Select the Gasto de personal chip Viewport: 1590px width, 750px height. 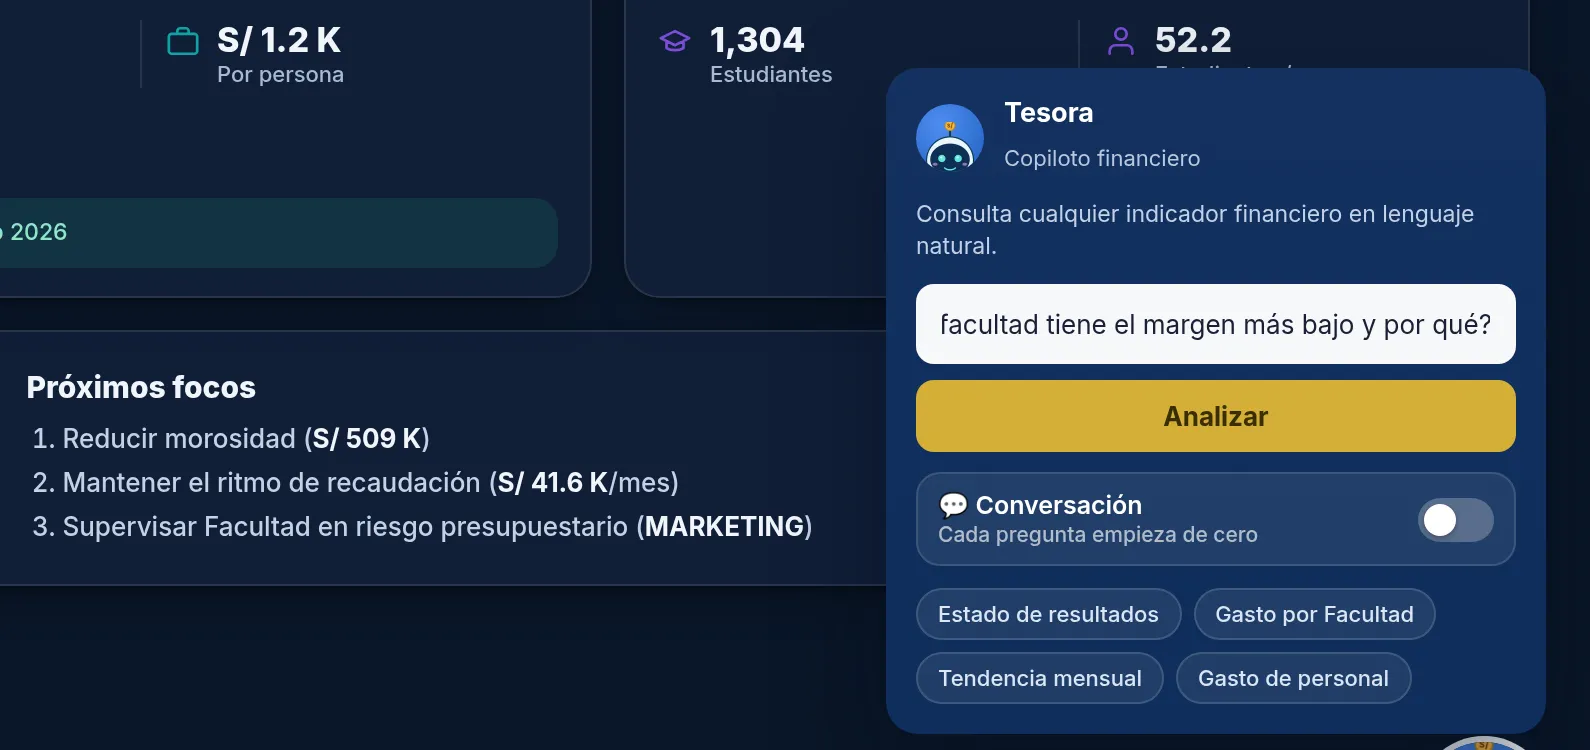point(1293,678)
